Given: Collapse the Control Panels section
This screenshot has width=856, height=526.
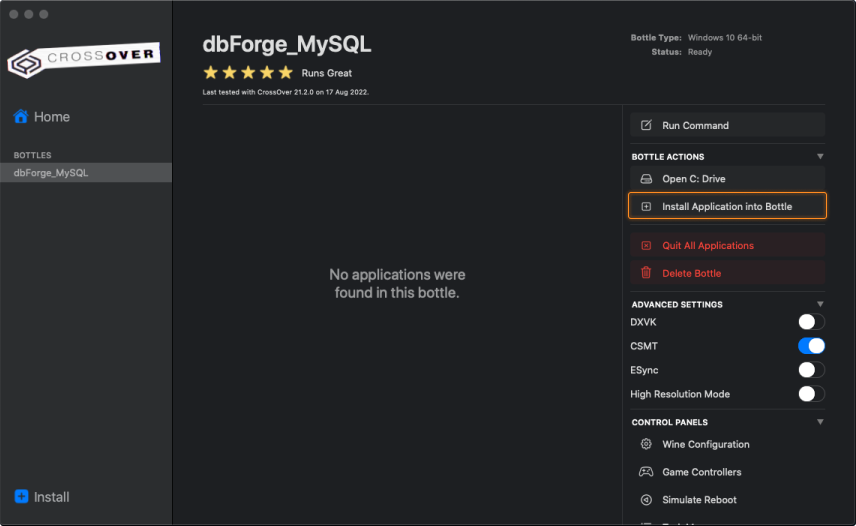Looking at the screenshot, I should click(x=820, y=422).
